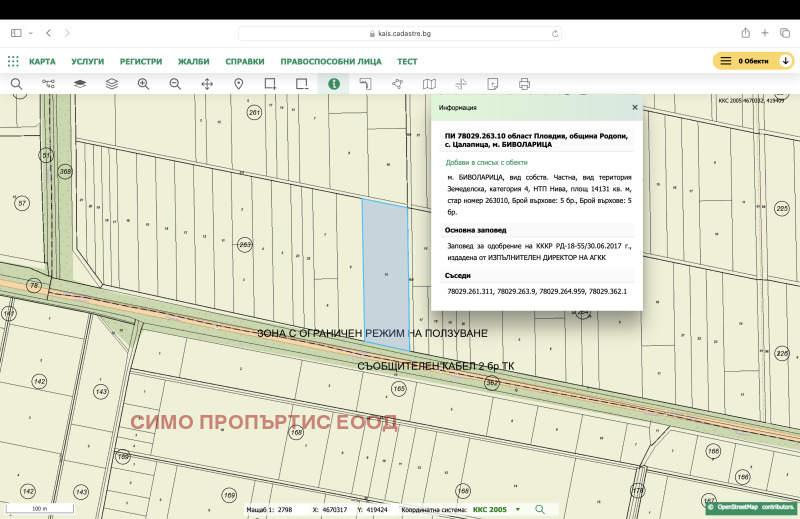Open the СПРАВКИ menu
The width and height of the screenshot is (800, 519).
click(245, 61)
